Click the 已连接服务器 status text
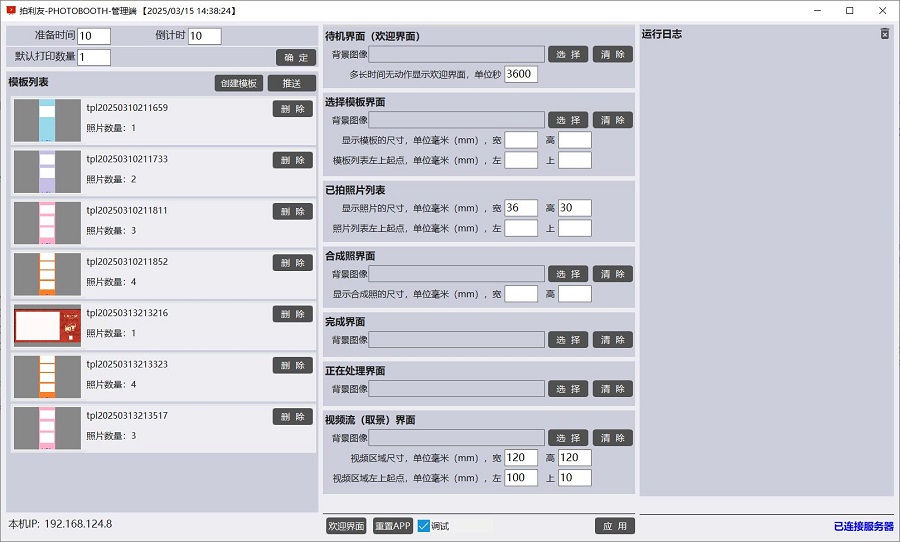The height and width of the screenshot is (542, 900). pyautogui.click(x=863, y=526)
